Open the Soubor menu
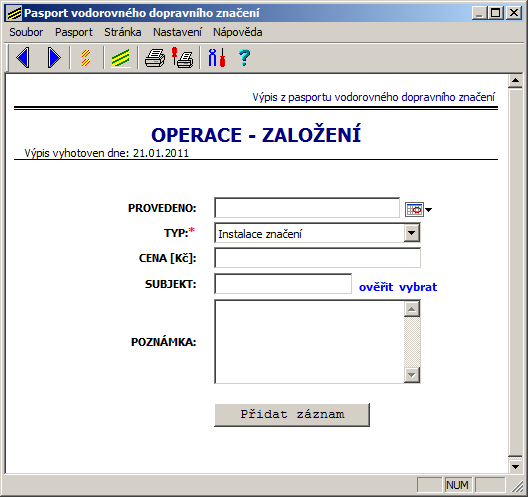 [x=26, y=32]
